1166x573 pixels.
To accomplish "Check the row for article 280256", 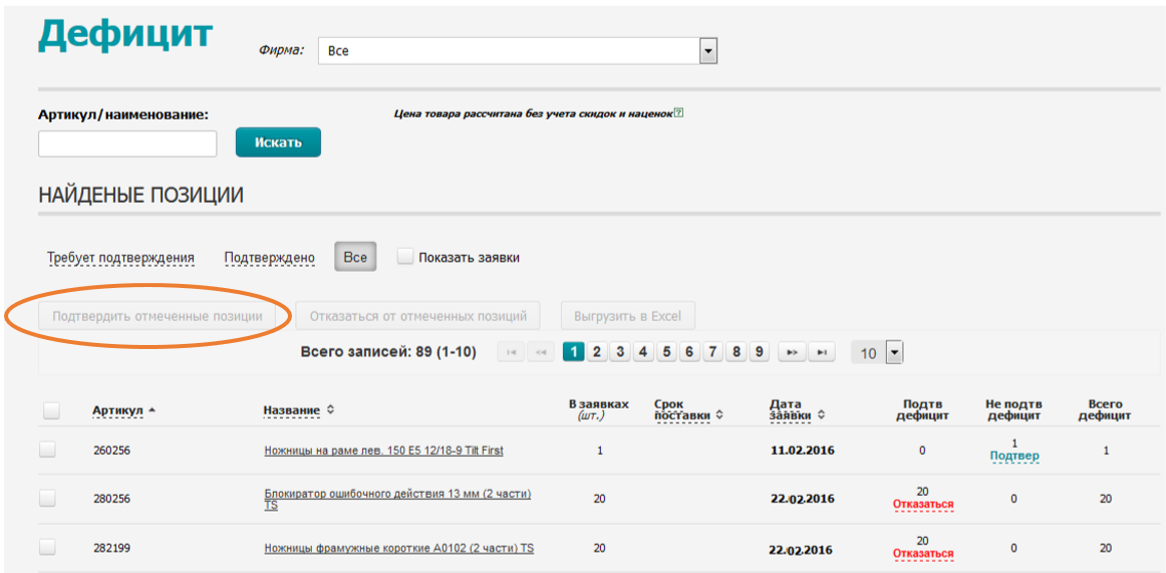I will pos(47,498).
